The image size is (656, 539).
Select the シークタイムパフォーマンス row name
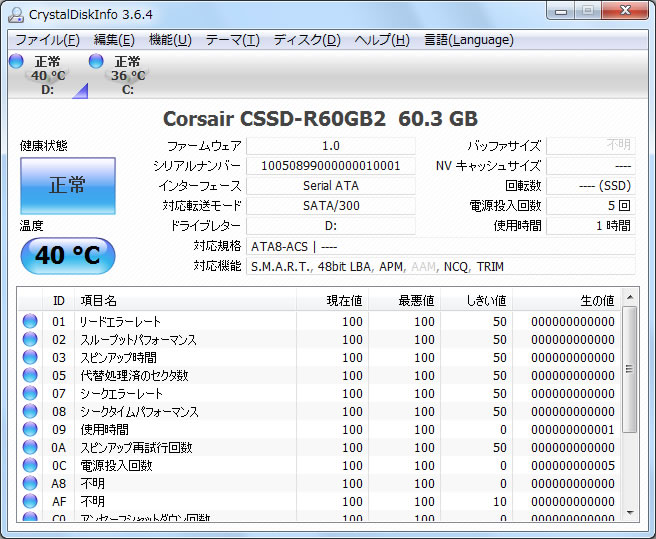coord(139,411)
